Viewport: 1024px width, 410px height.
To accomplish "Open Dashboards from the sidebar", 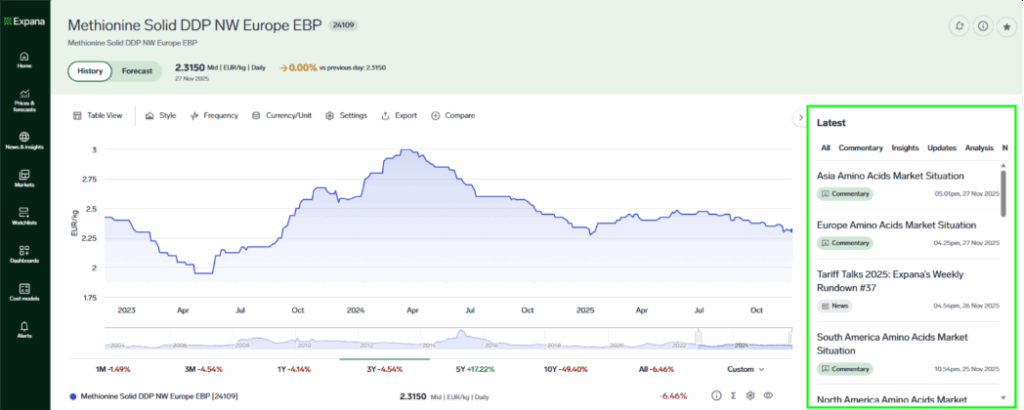I will (x=24, y=254).
